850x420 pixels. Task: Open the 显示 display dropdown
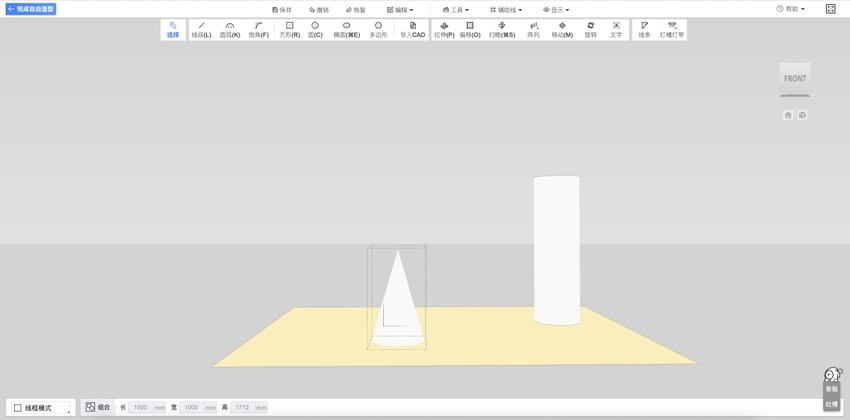(x=556, y=10)
